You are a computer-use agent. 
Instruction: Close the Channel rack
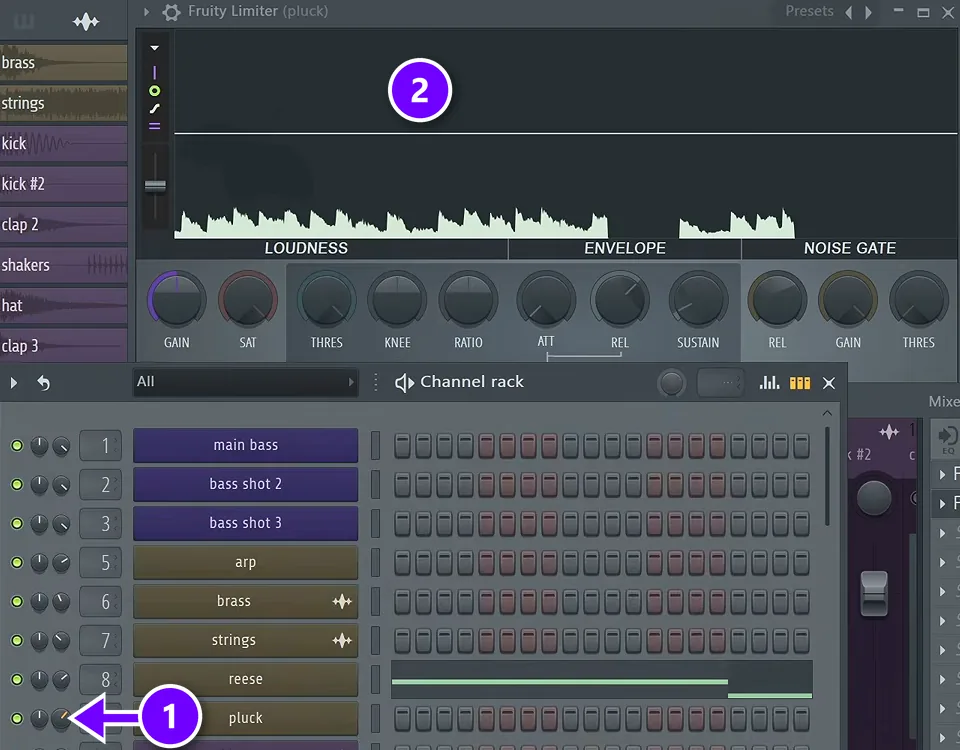pos(828,383)
